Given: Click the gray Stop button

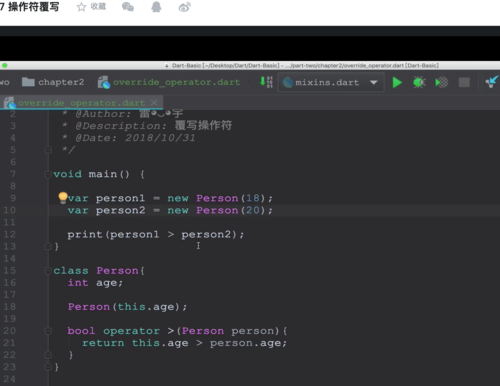Looking at the screenshot, I should [x=464, y=82].
